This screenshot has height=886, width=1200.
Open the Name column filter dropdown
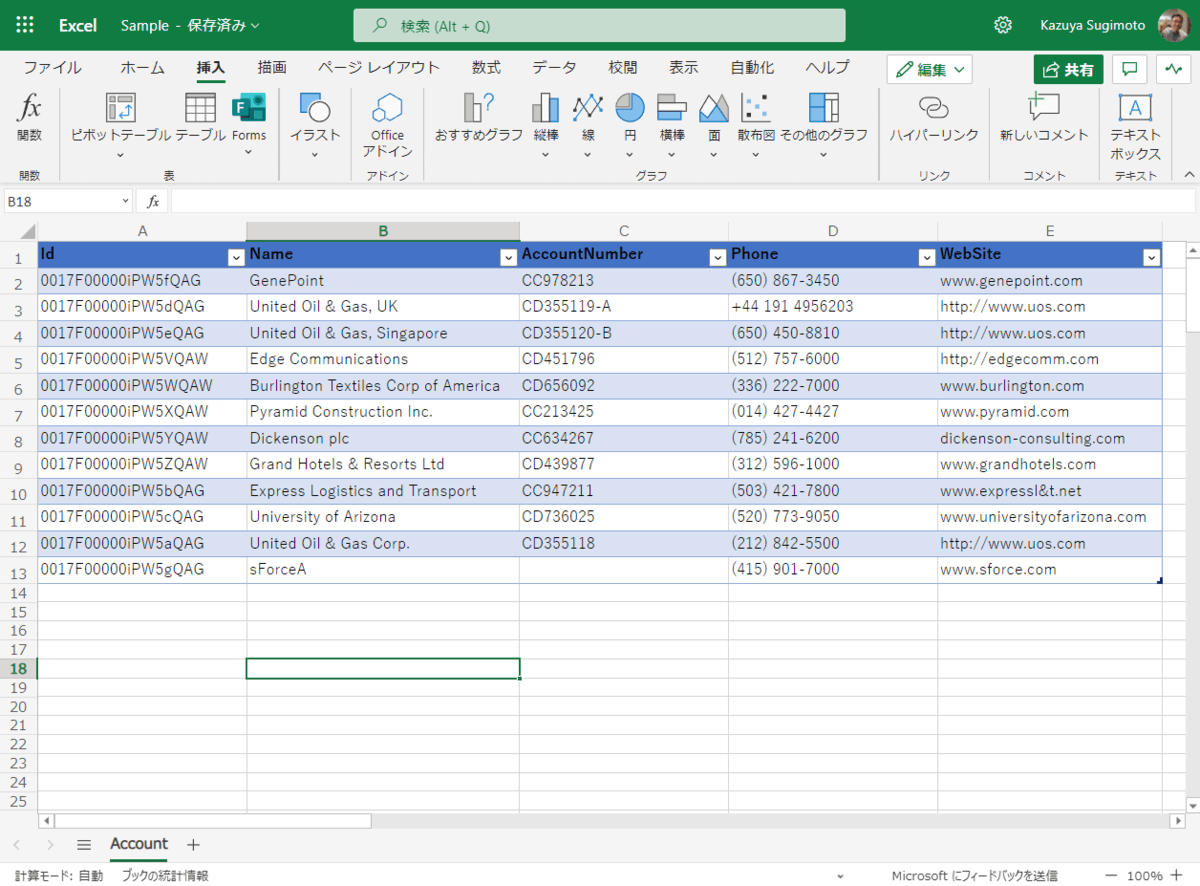coord(507,258)
